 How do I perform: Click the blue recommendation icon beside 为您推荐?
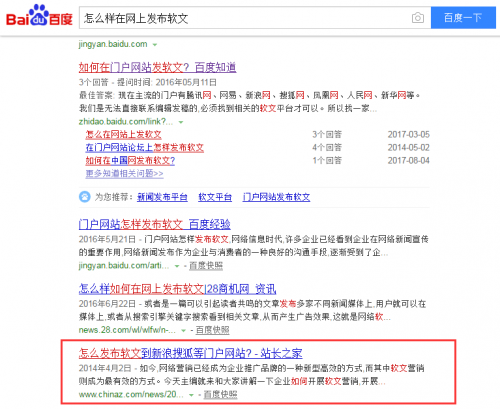(x=85, y=197)
